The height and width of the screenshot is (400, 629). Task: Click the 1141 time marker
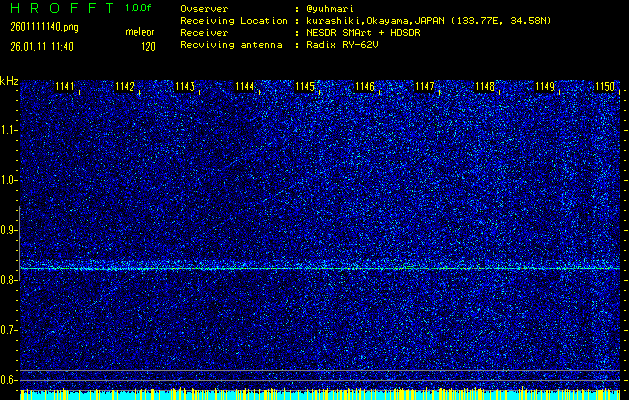pos(65,87)
